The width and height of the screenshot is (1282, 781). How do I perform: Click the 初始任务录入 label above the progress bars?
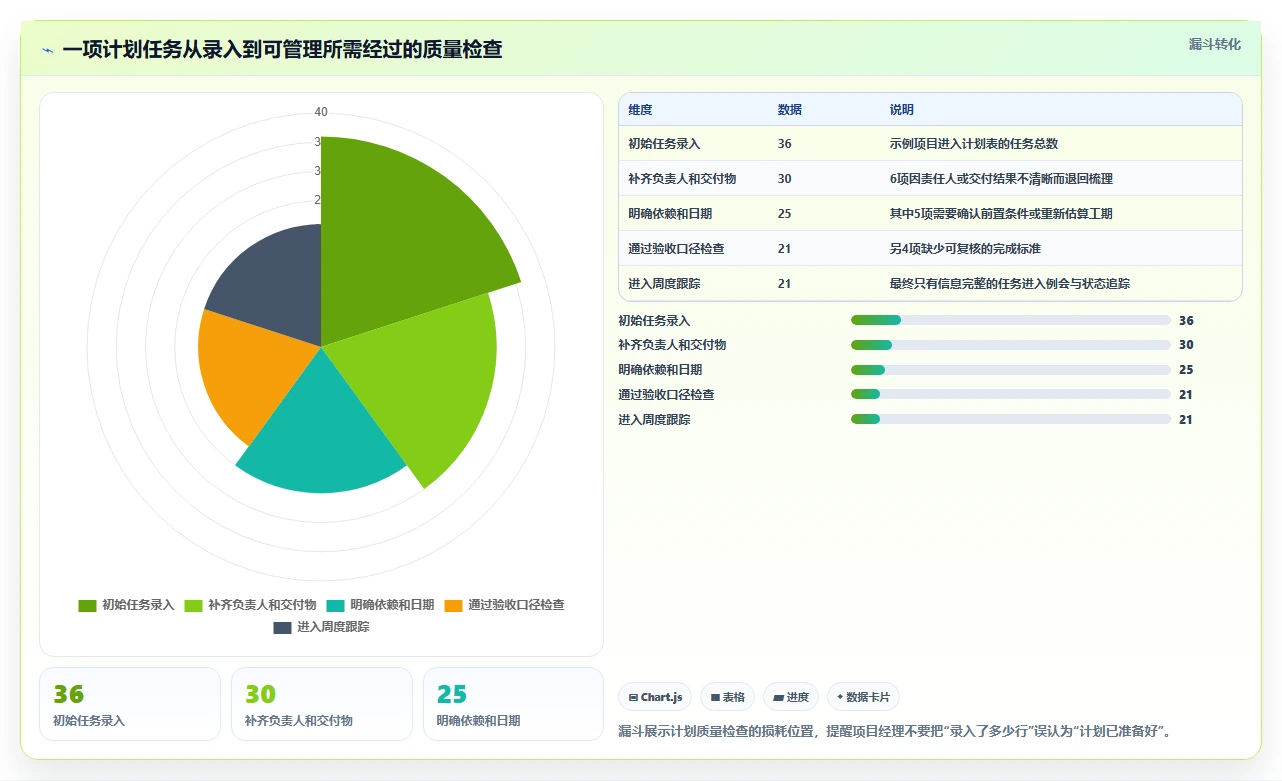tap(654, 321)
